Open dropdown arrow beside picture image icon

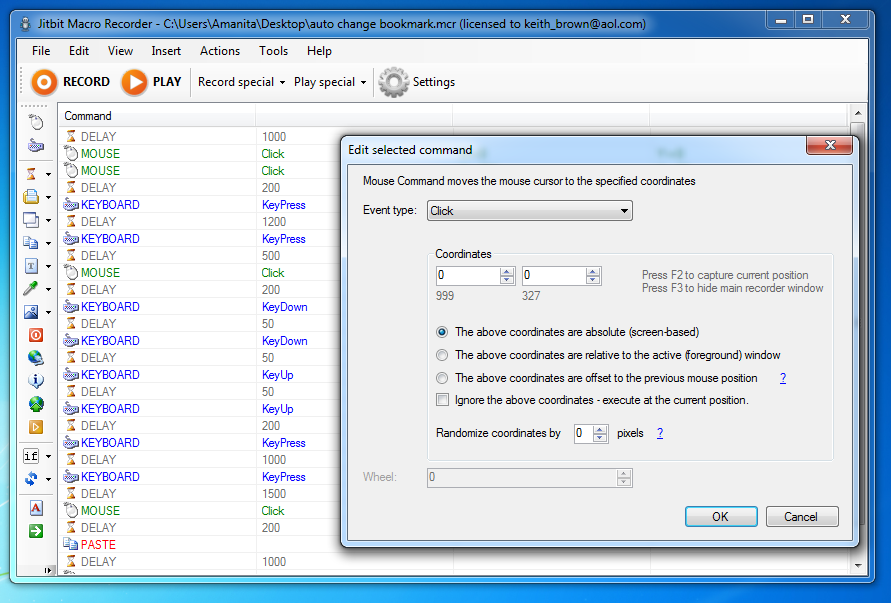pos(48,312)
